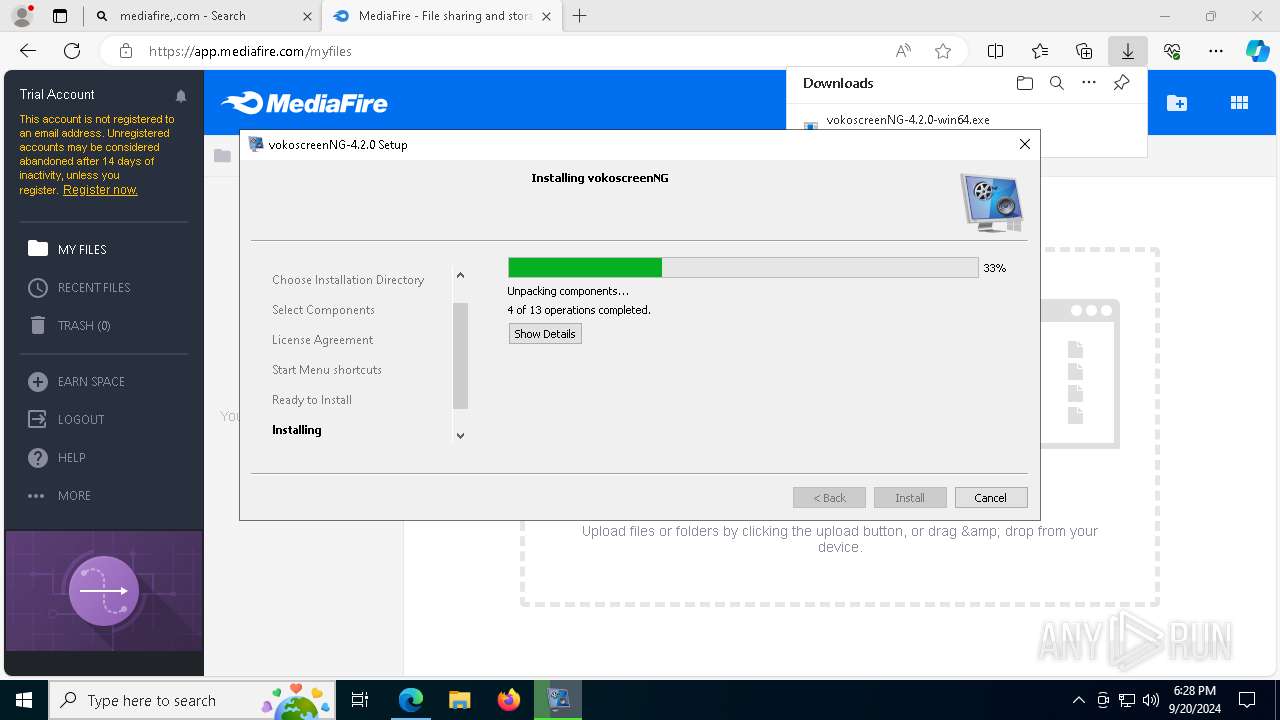Open the network status tray icon
Viewport: 1280px width, 720px height.
click(x=1126, y=700)
